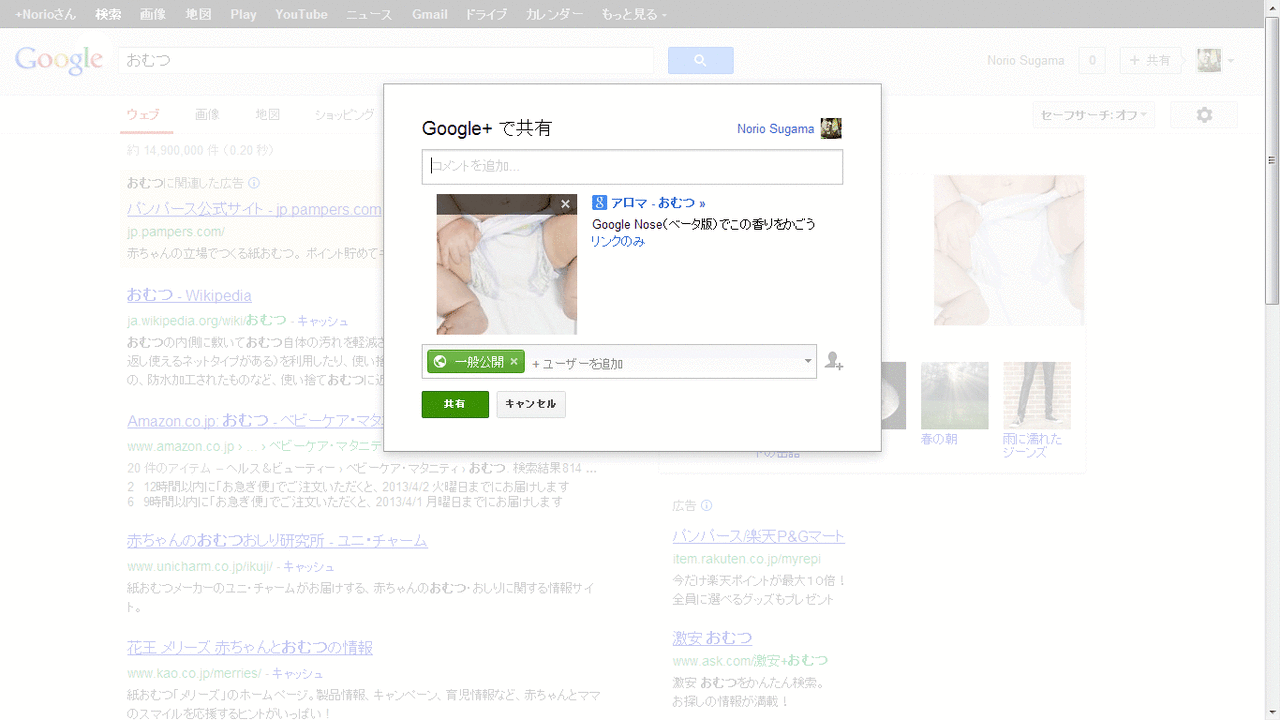Remove image preview with X overlay
Viewport: 1280px width, 720px height.
(565, 204)
